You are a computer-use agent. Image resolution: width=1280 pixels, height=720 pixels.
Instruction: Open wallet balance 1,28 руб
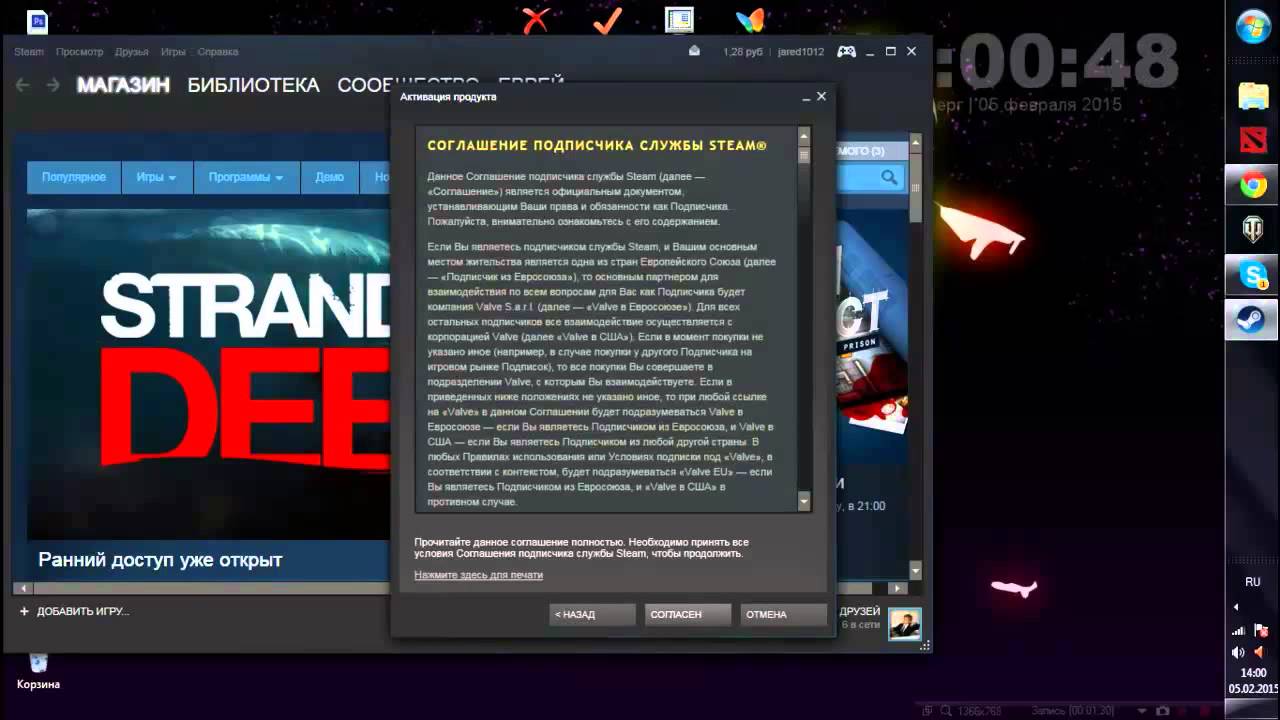pyautogui.click(x=743, y=51)
